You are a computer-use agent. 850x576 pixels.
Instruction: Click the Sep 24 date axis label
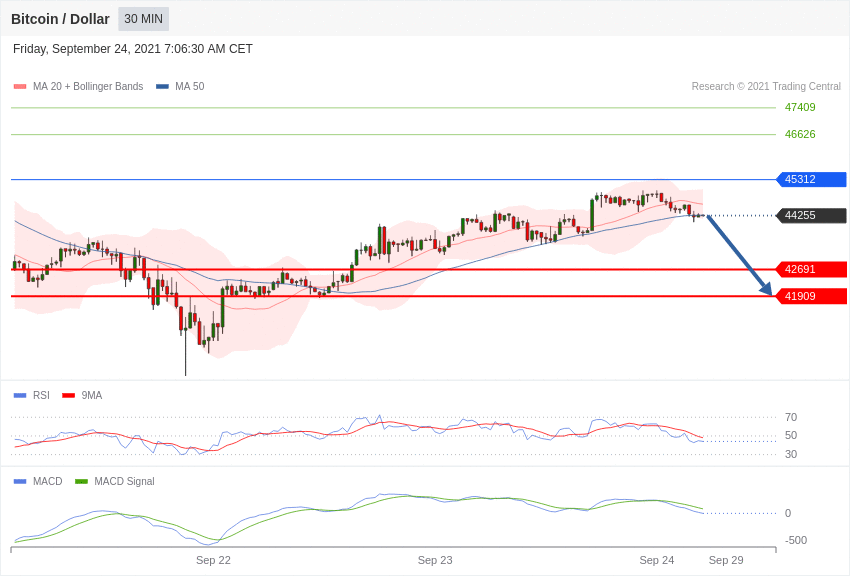point(656,560)
